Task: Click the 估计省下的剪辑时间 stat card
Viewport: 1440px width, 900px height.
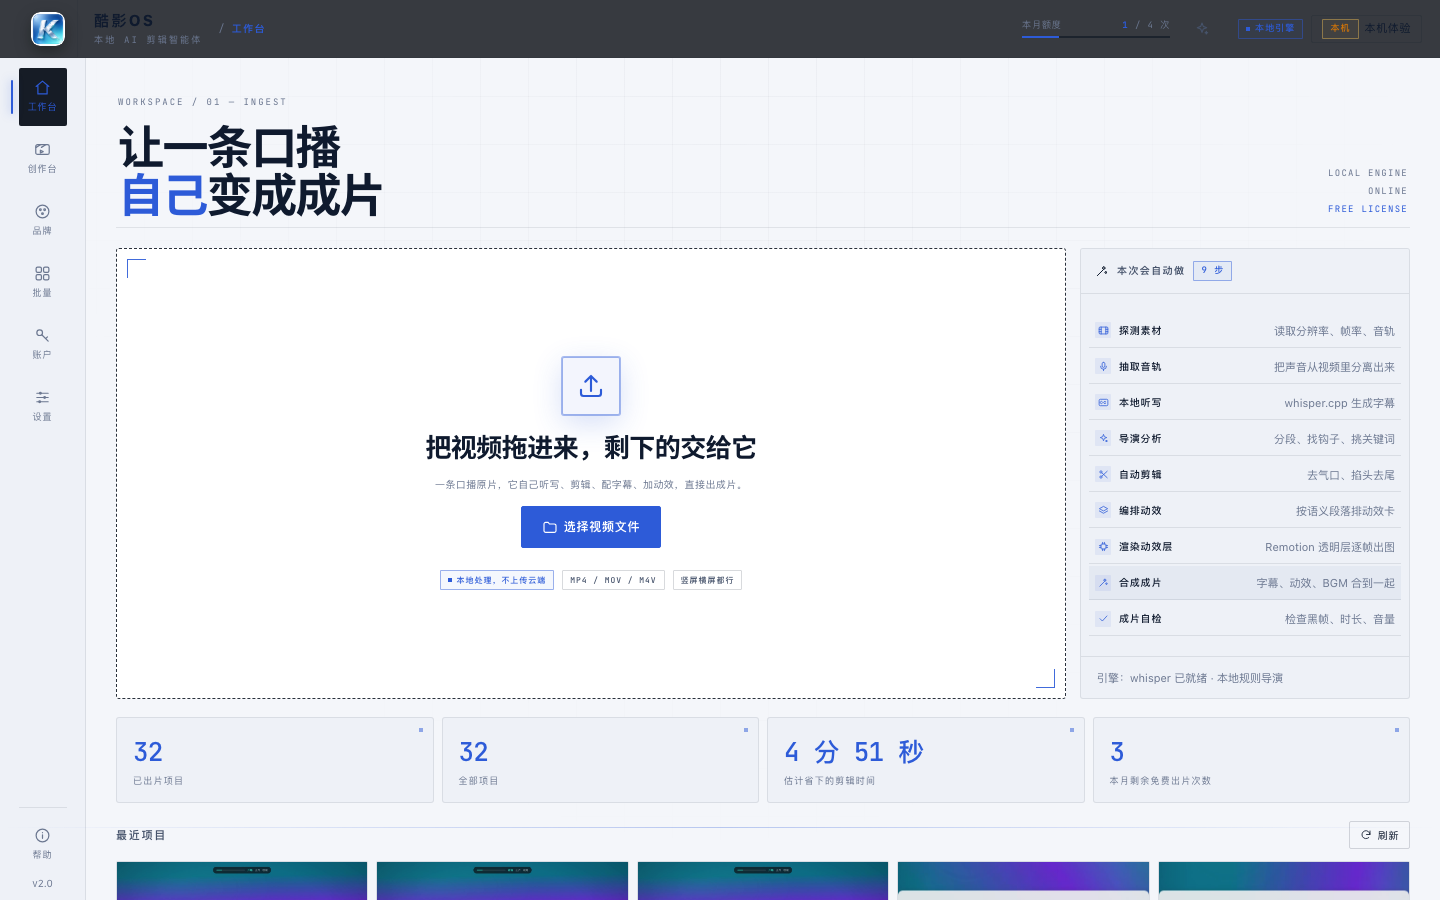Action: point(926,760)
